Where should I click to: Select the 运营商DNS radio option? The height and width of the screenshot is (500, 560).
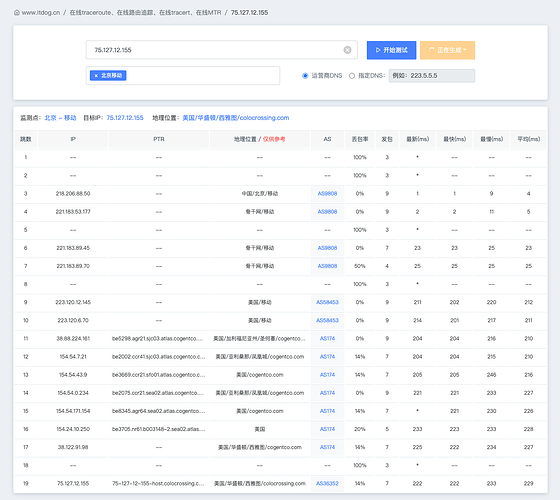pyautogui.click(x=305, y=76)
